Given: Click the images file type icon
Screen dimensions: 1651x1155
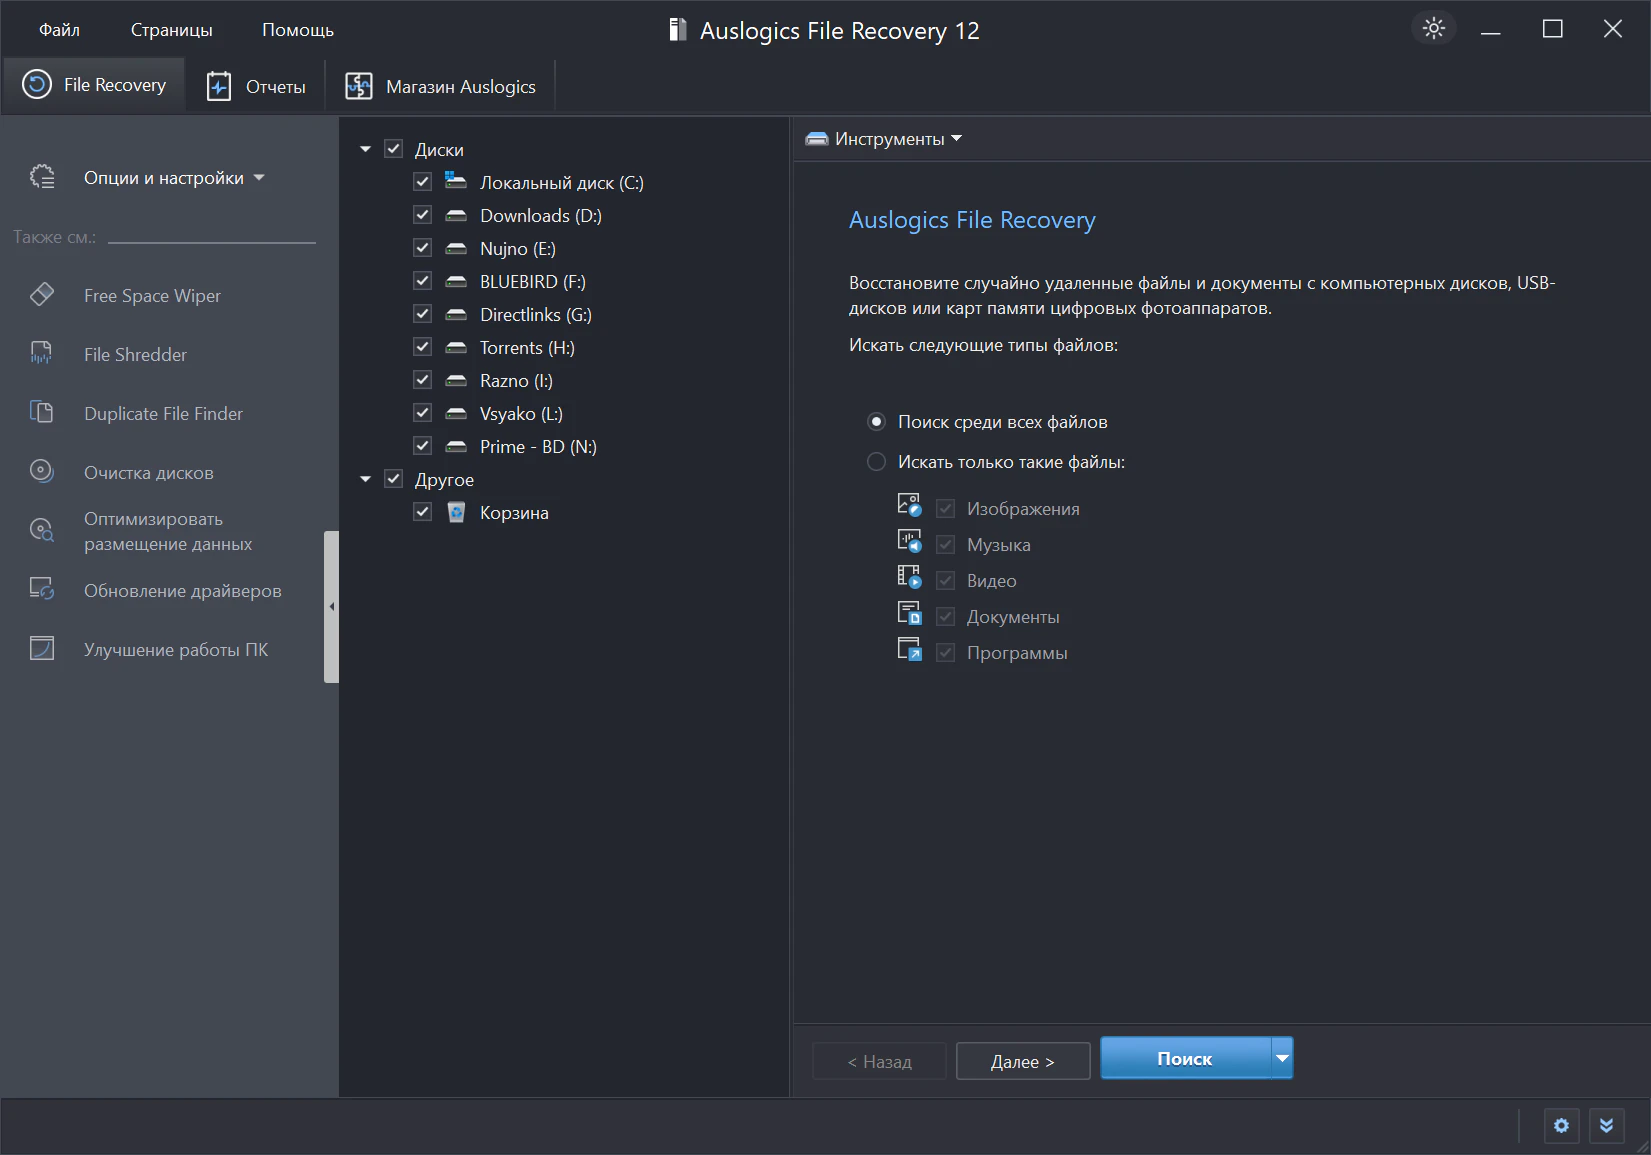Looking at the screenshot, I should click(909, 505).
